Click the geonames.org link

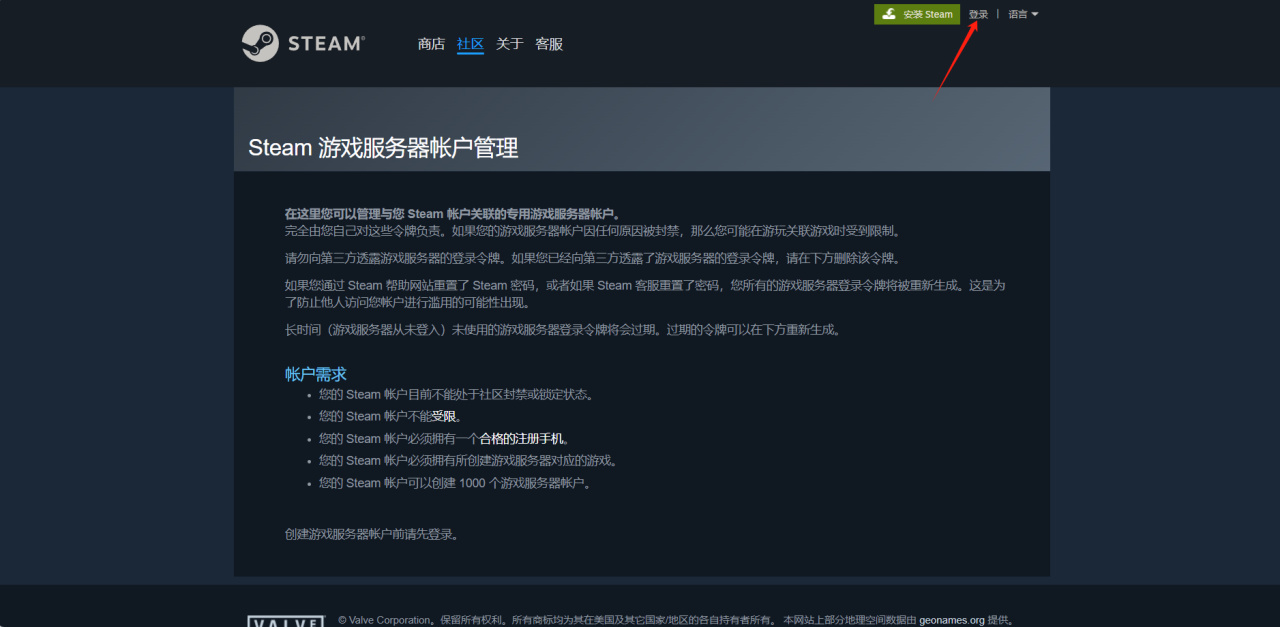pyautogui.click(x=952, y=620)
